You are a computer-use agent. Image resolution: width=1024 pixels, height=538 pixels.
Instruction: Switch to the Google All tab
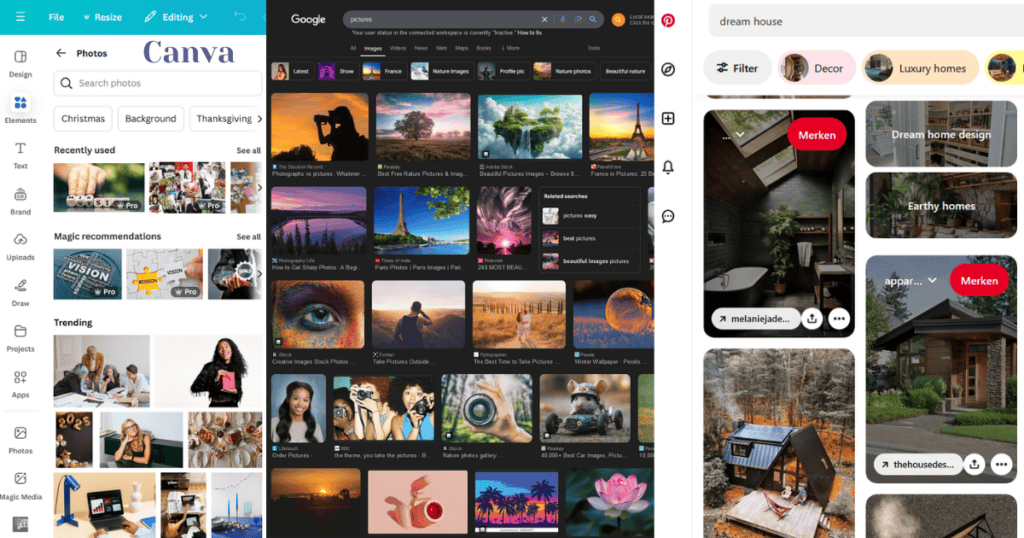coord(353,48)
